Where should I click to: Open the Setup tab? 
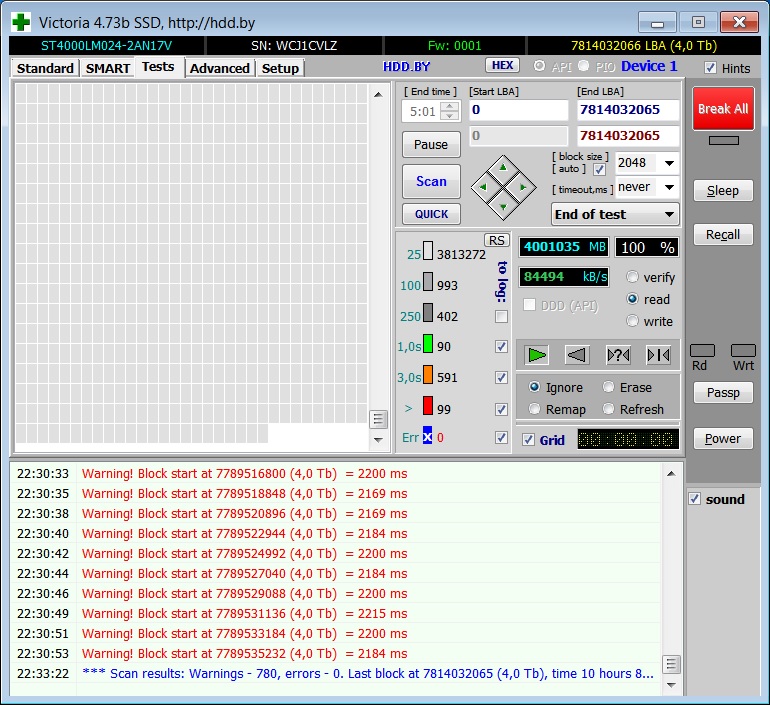[280, 68]
